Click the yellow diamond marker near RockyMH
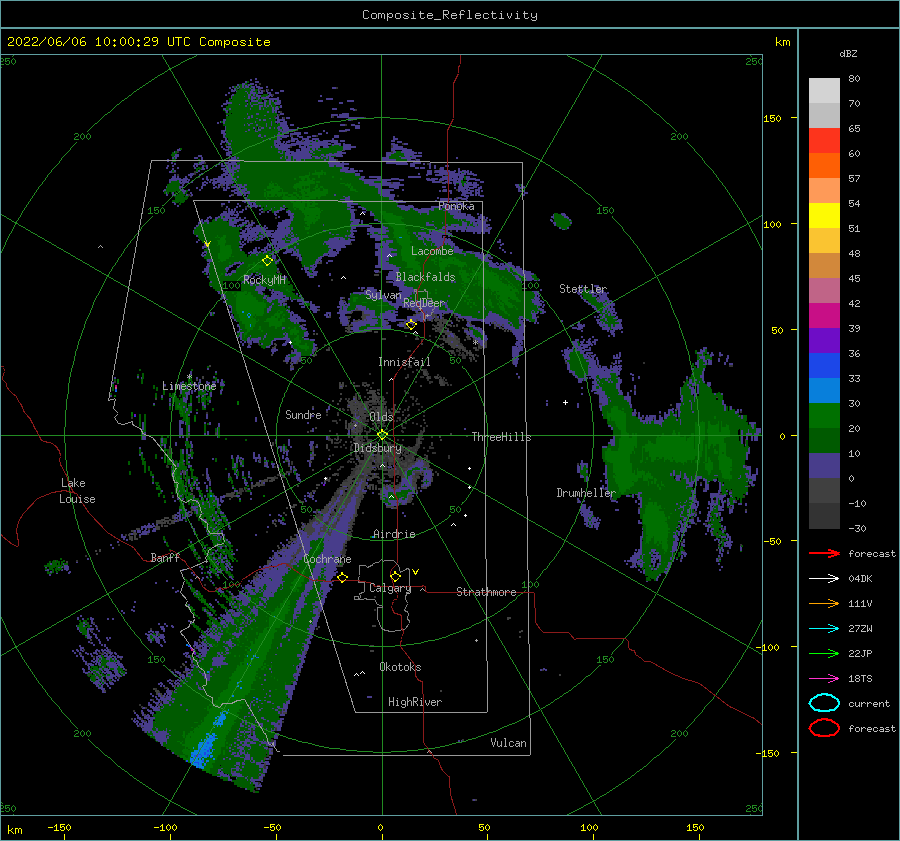Viewport: 900px width, 841px height. pos(267,261)
